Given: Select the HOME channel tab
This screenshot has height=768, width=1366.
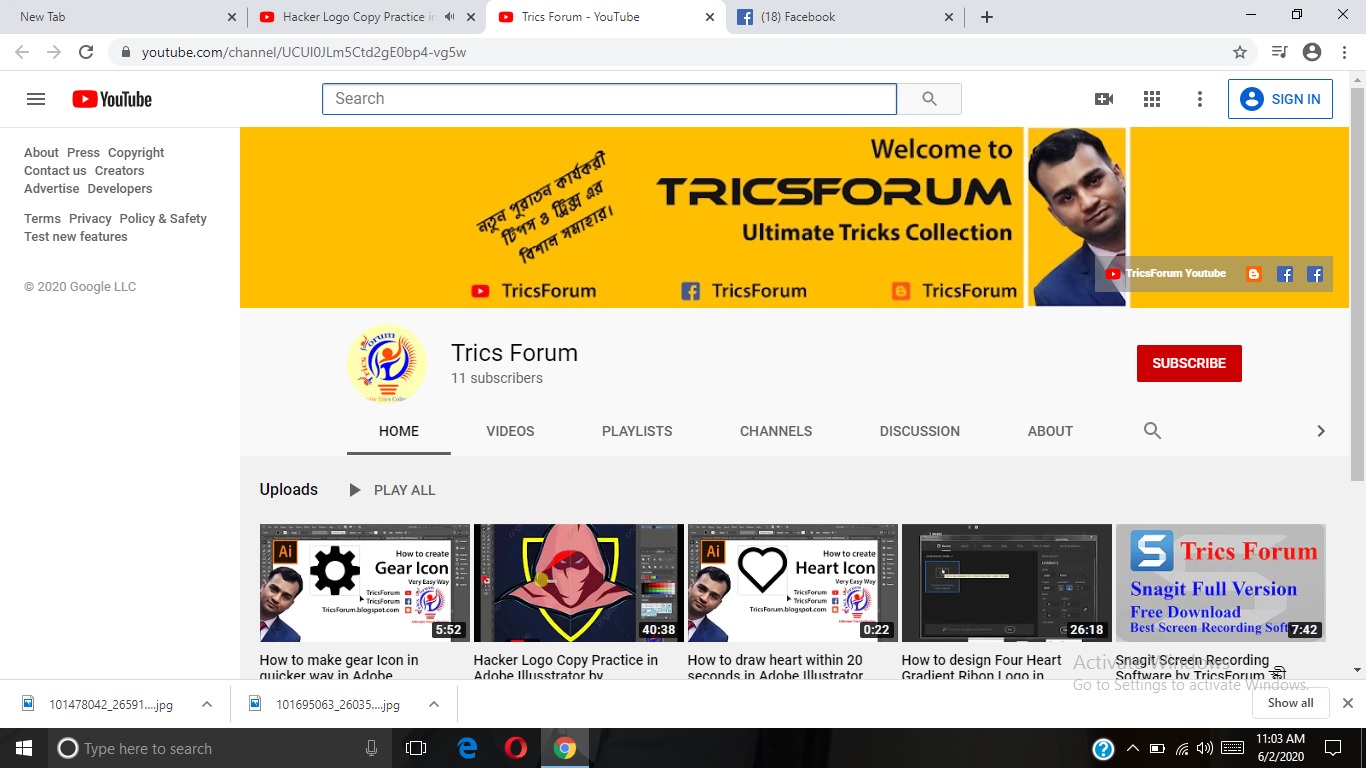Looking at the screenshot, I should click(399, 431).
